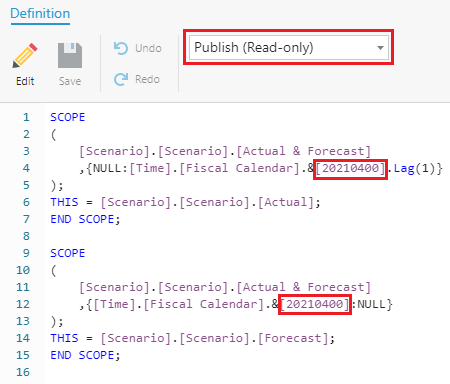Click the Redo arrow icon

pos(121,79)
